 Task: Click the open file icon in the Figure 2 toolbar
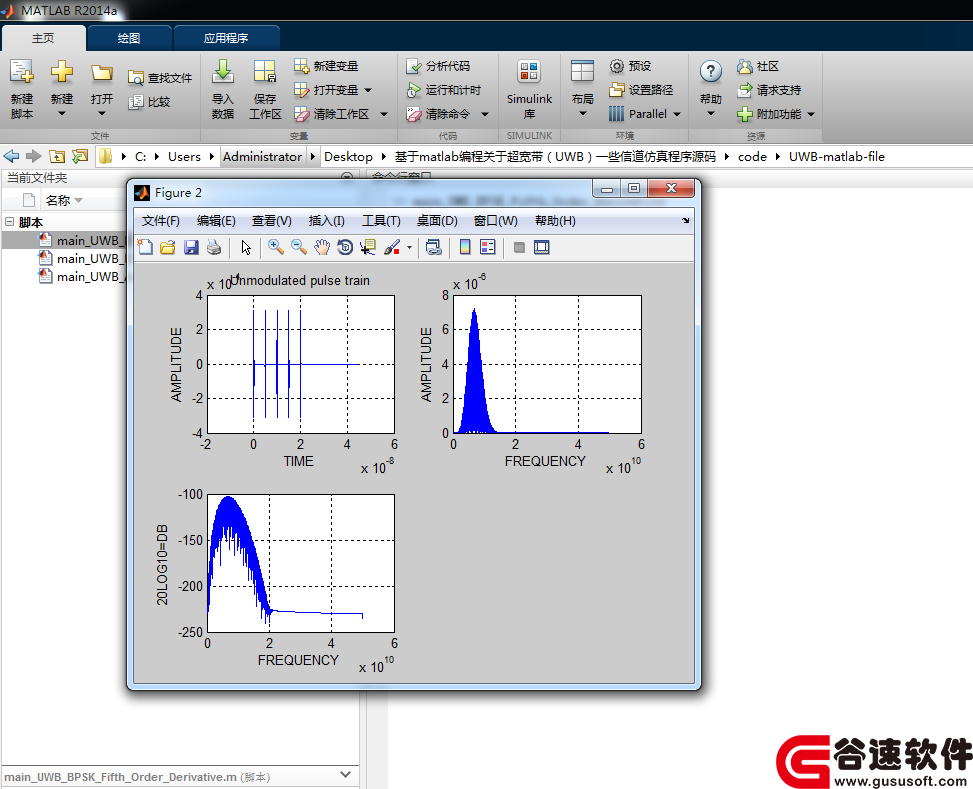168,248
